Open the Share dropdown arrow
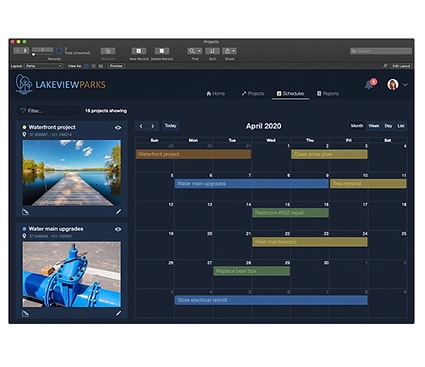Screen dimensions: 425x367 234,51
